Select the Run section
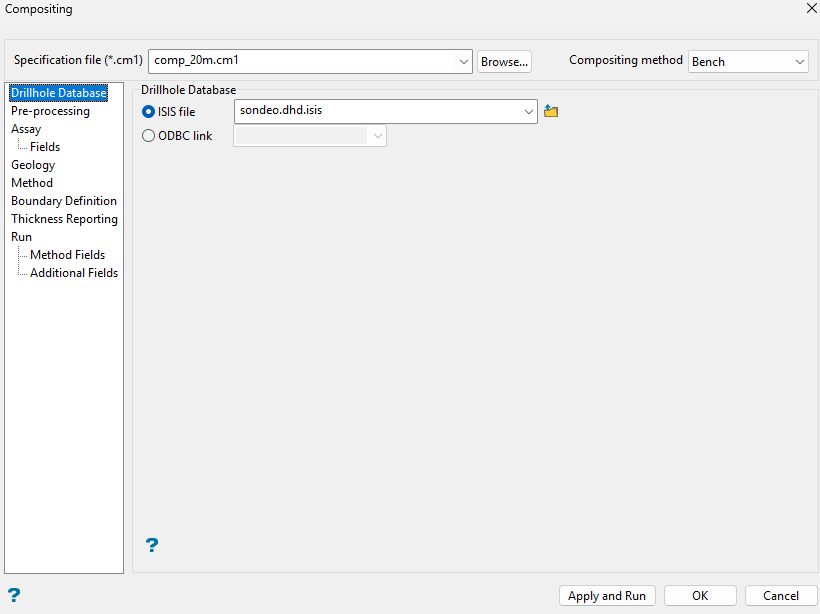This screenshot has height=614, width=820. tap(21, 237)
